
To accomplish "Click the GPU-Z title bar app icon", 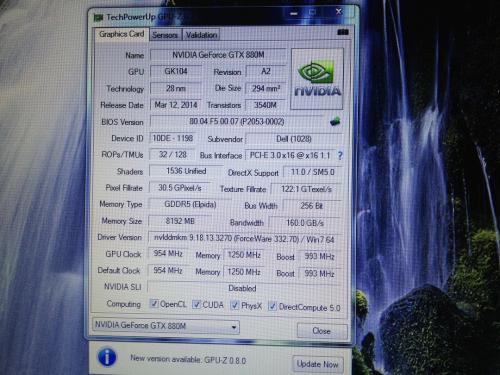I will click(x=98, y=17).
